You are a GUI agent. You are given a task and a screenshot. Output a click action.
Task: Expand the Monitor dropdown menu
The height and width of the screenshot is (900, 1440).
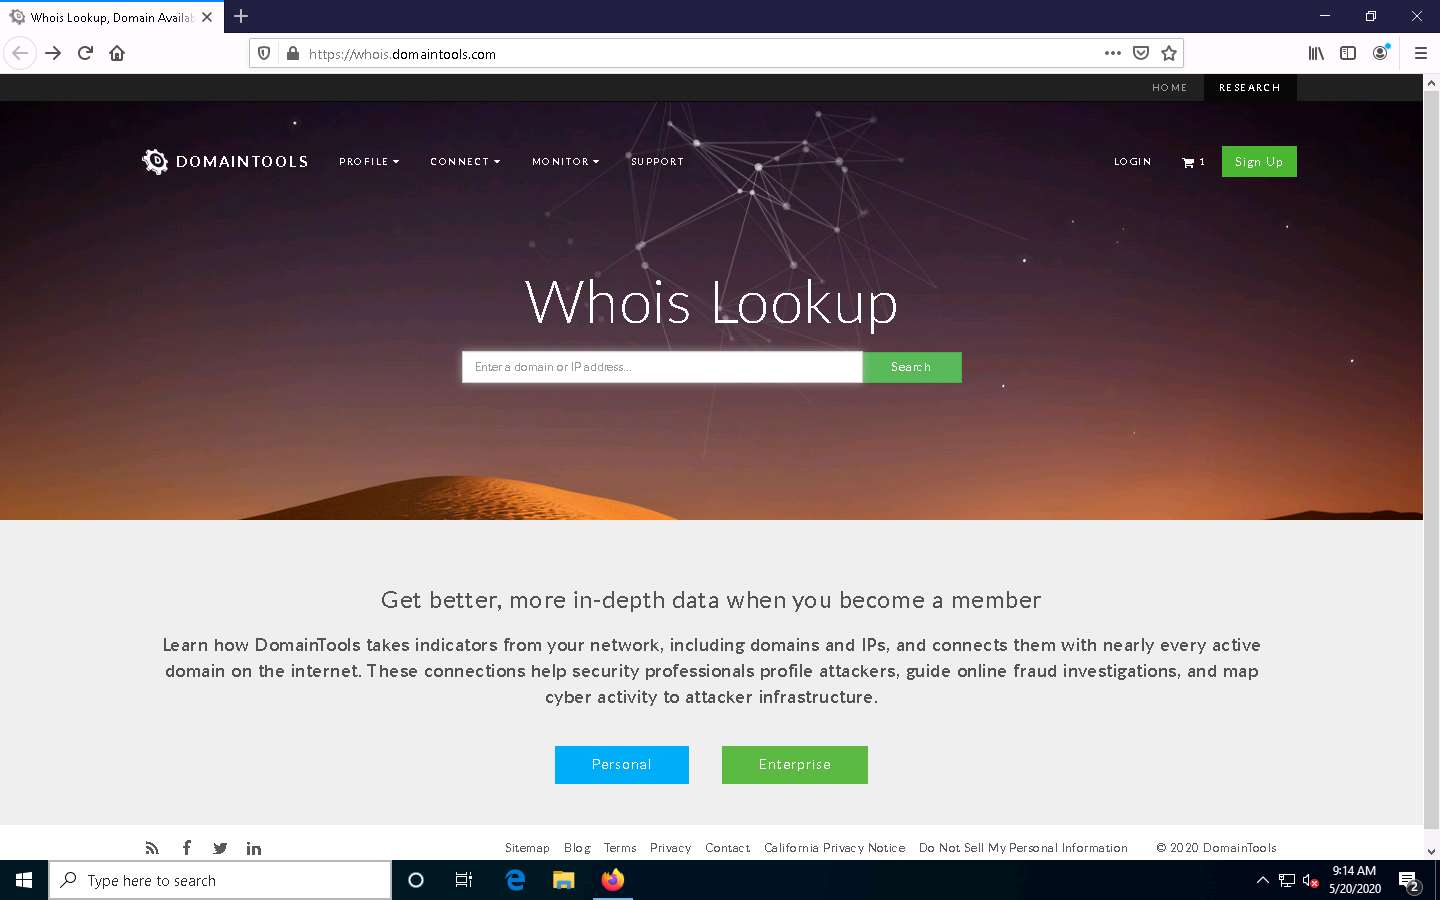coord(566,161)
